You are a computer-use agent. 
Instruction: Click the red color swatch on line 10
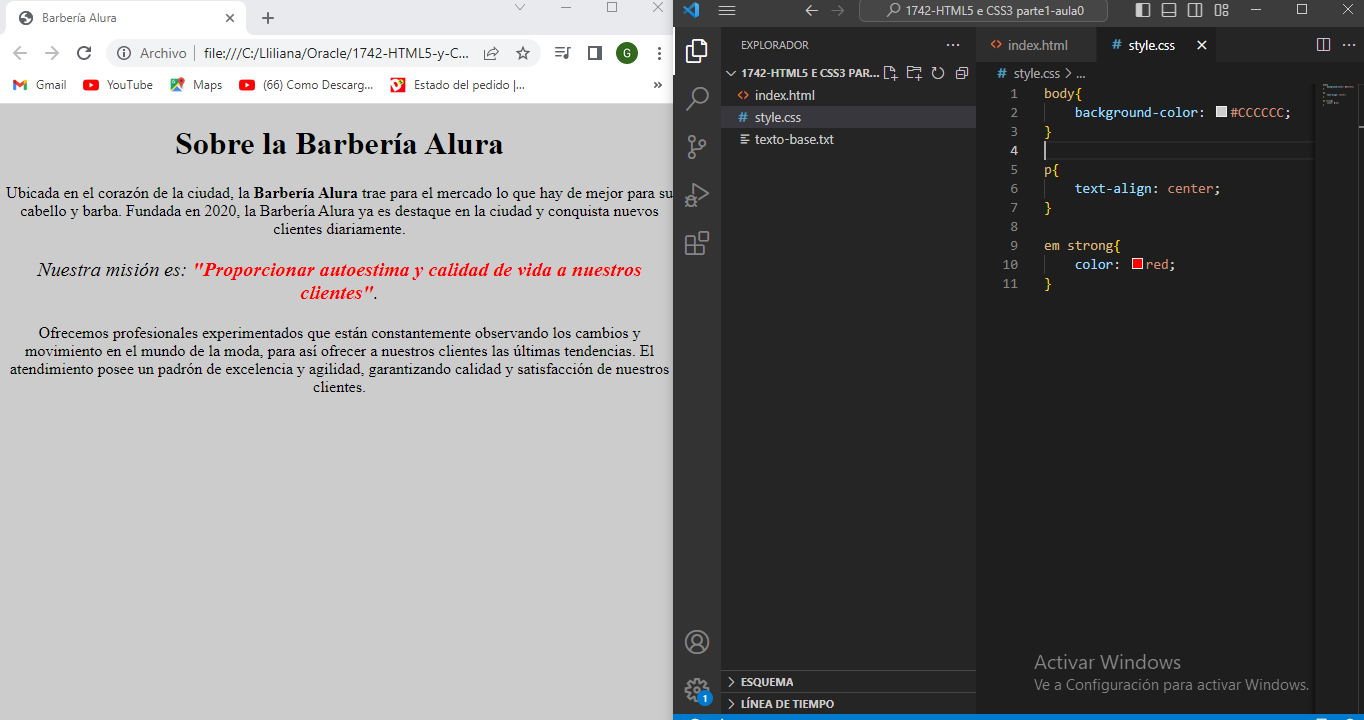[1137, 264]
